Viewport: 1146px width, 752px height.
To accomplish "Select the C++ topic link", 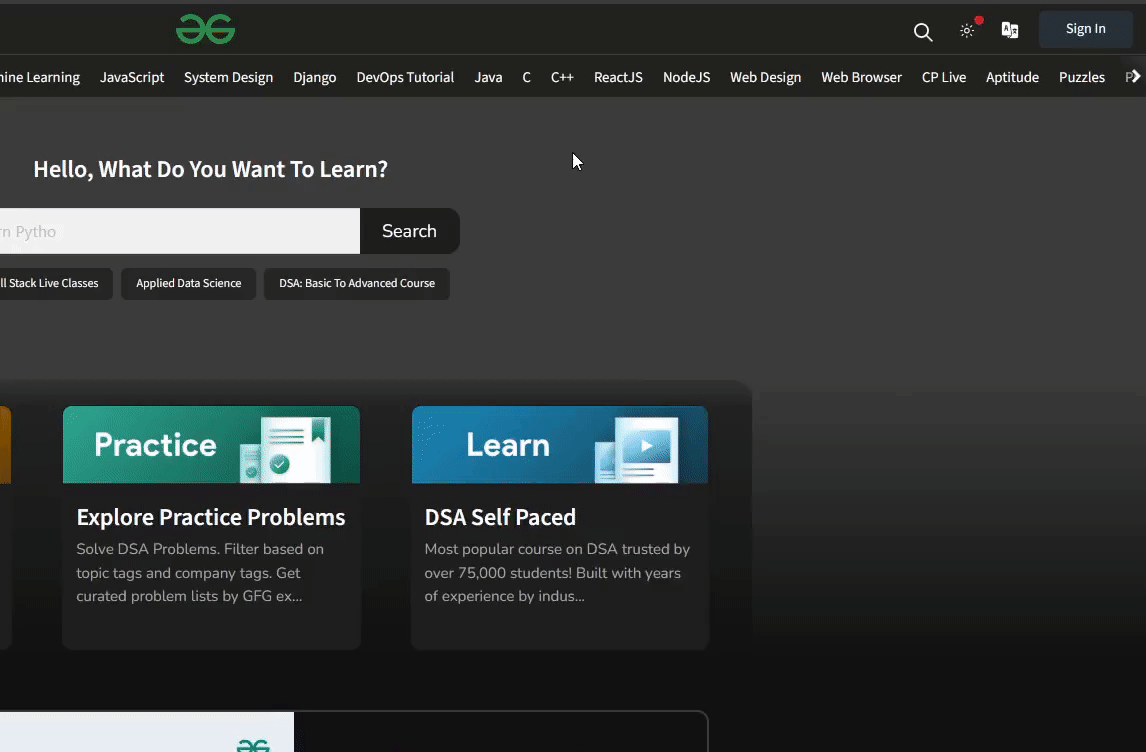I will tap(562, 77).
